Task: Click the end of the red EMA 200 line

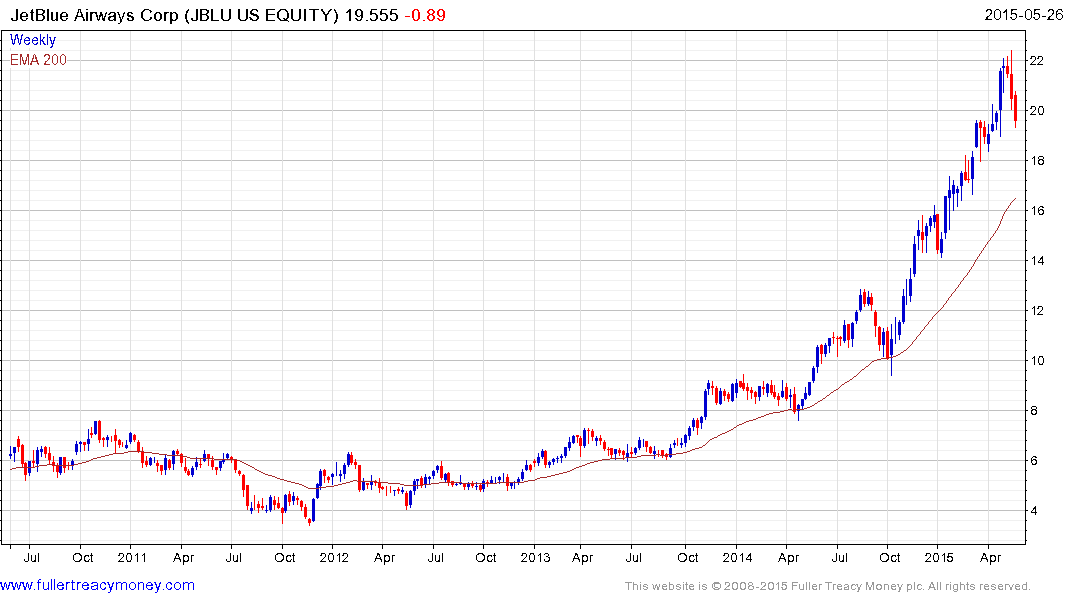Action: (1015, 199)
